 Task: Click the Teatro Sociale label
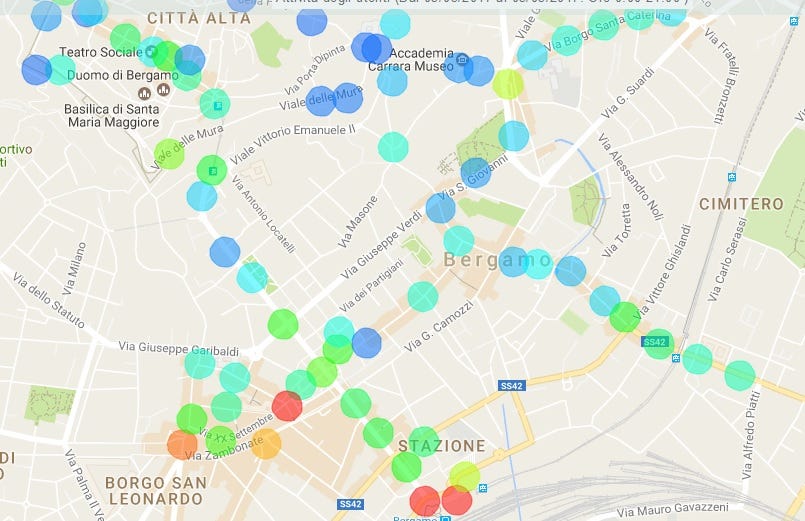click(101, 52)
